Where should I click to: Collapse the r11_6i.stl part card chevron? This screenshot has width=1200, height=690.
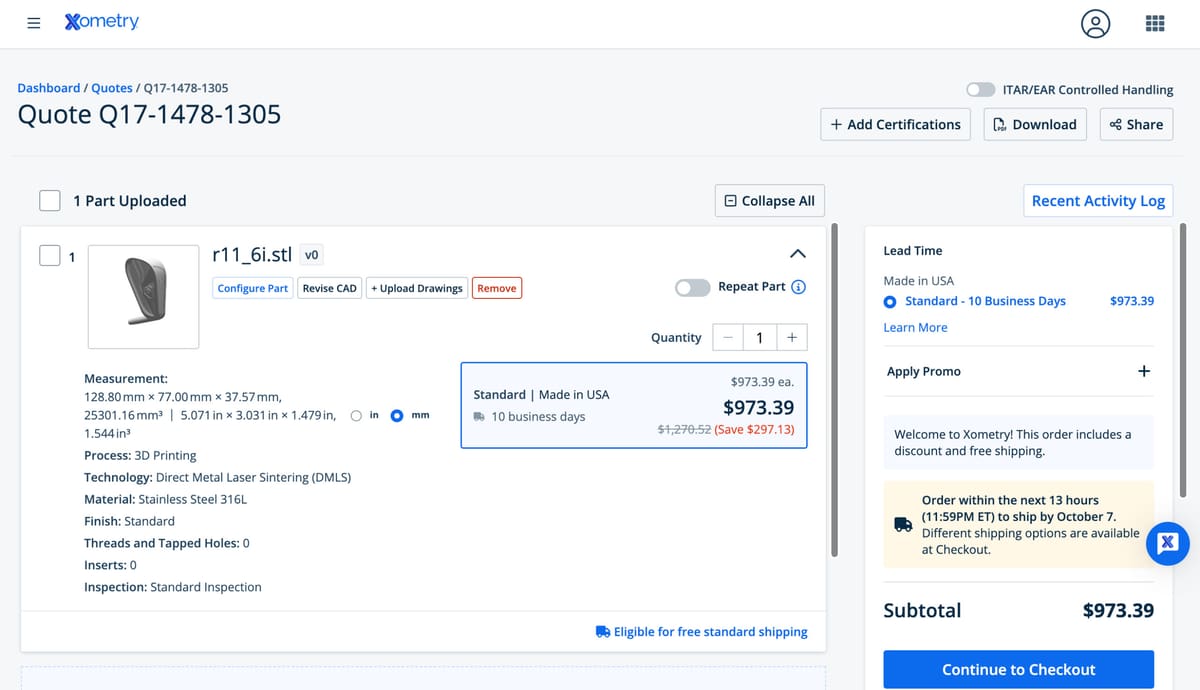(x=798, y=254)
